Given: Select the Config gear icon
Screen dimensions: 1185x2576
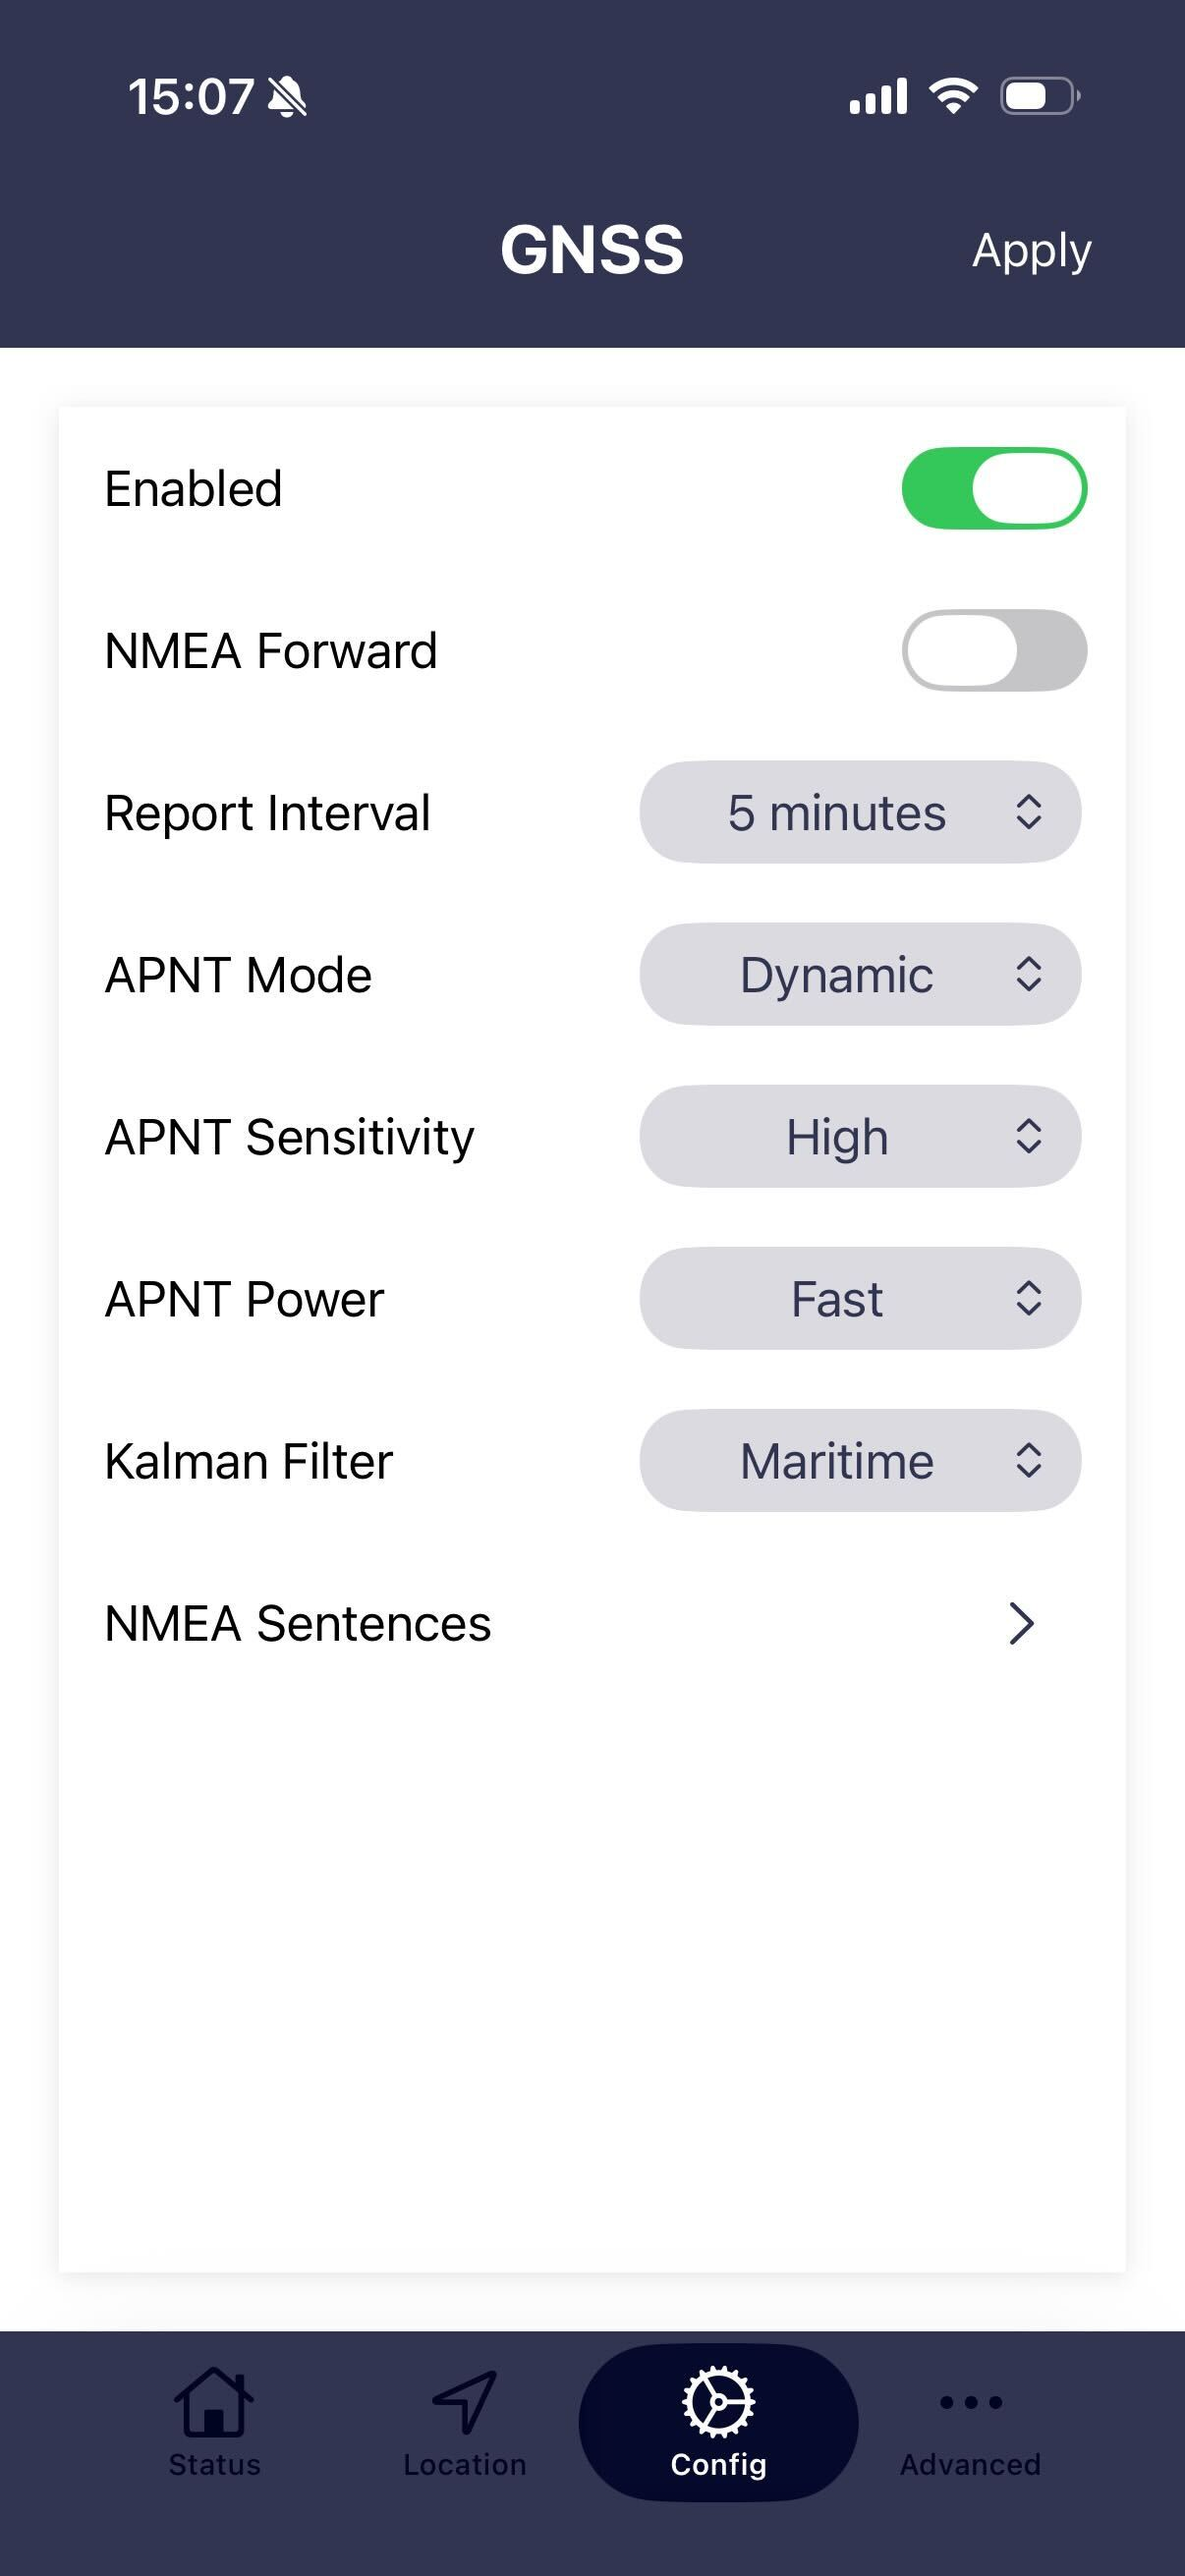Looking at the screenshot, I should [718, 2402].
